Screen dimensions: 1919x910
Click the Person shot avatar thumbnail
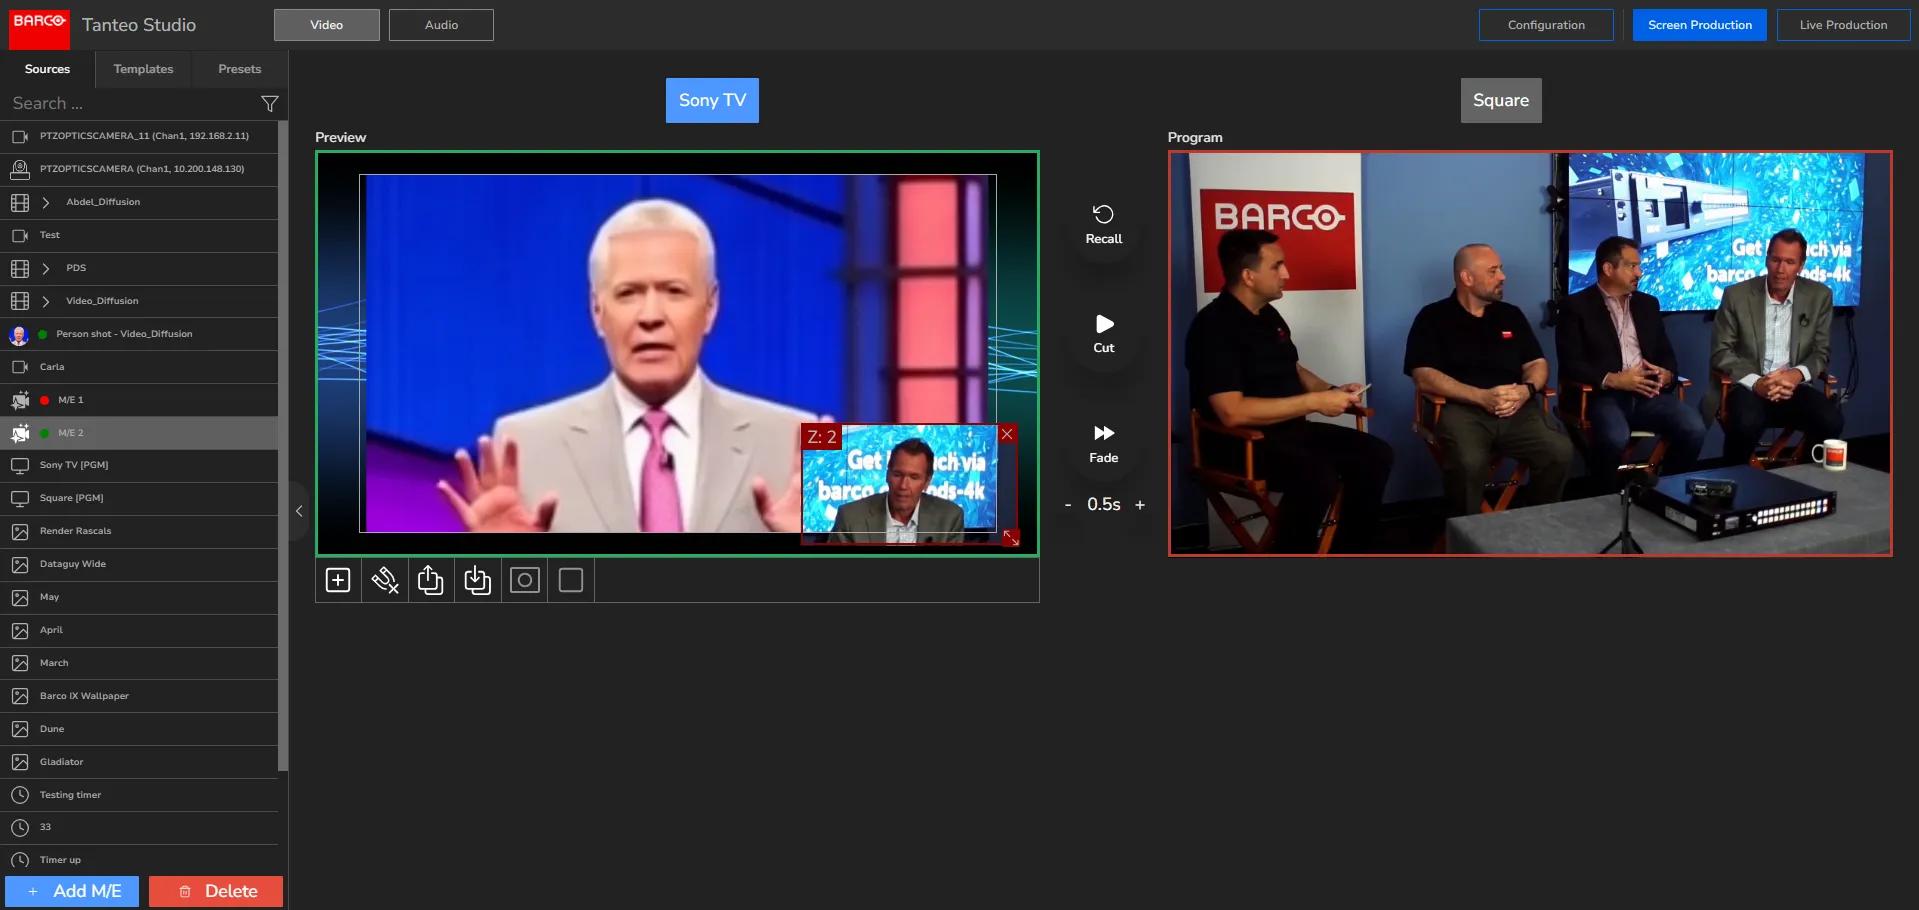point(19,334)
